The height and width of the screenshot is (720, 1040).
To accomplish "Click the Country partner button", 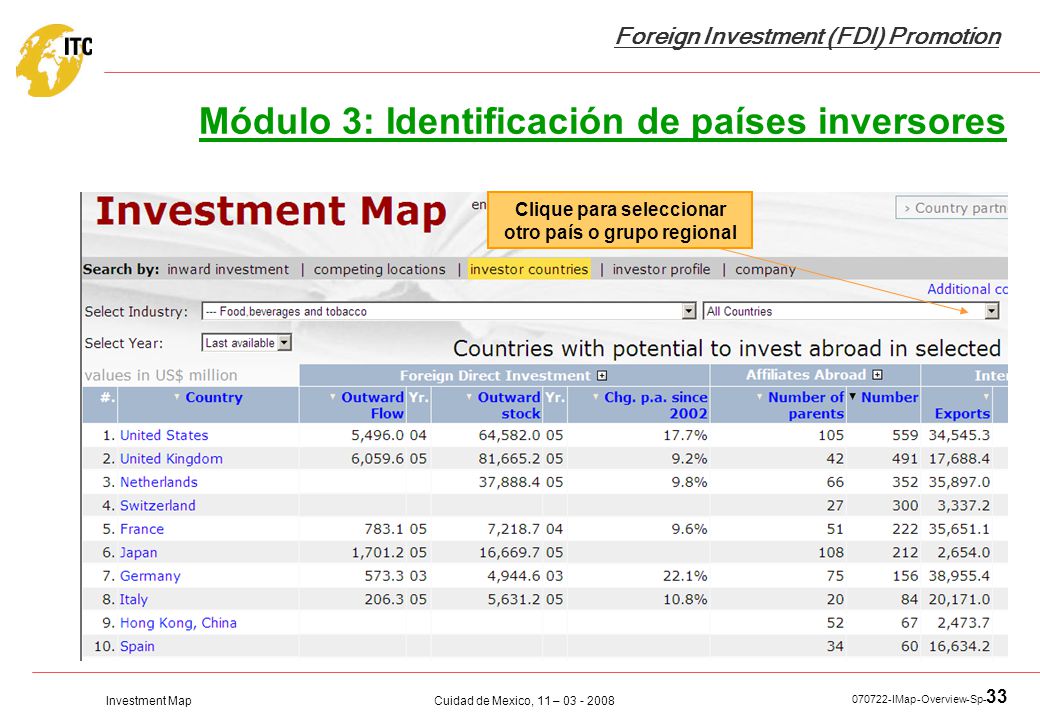I will pos(952,208).
